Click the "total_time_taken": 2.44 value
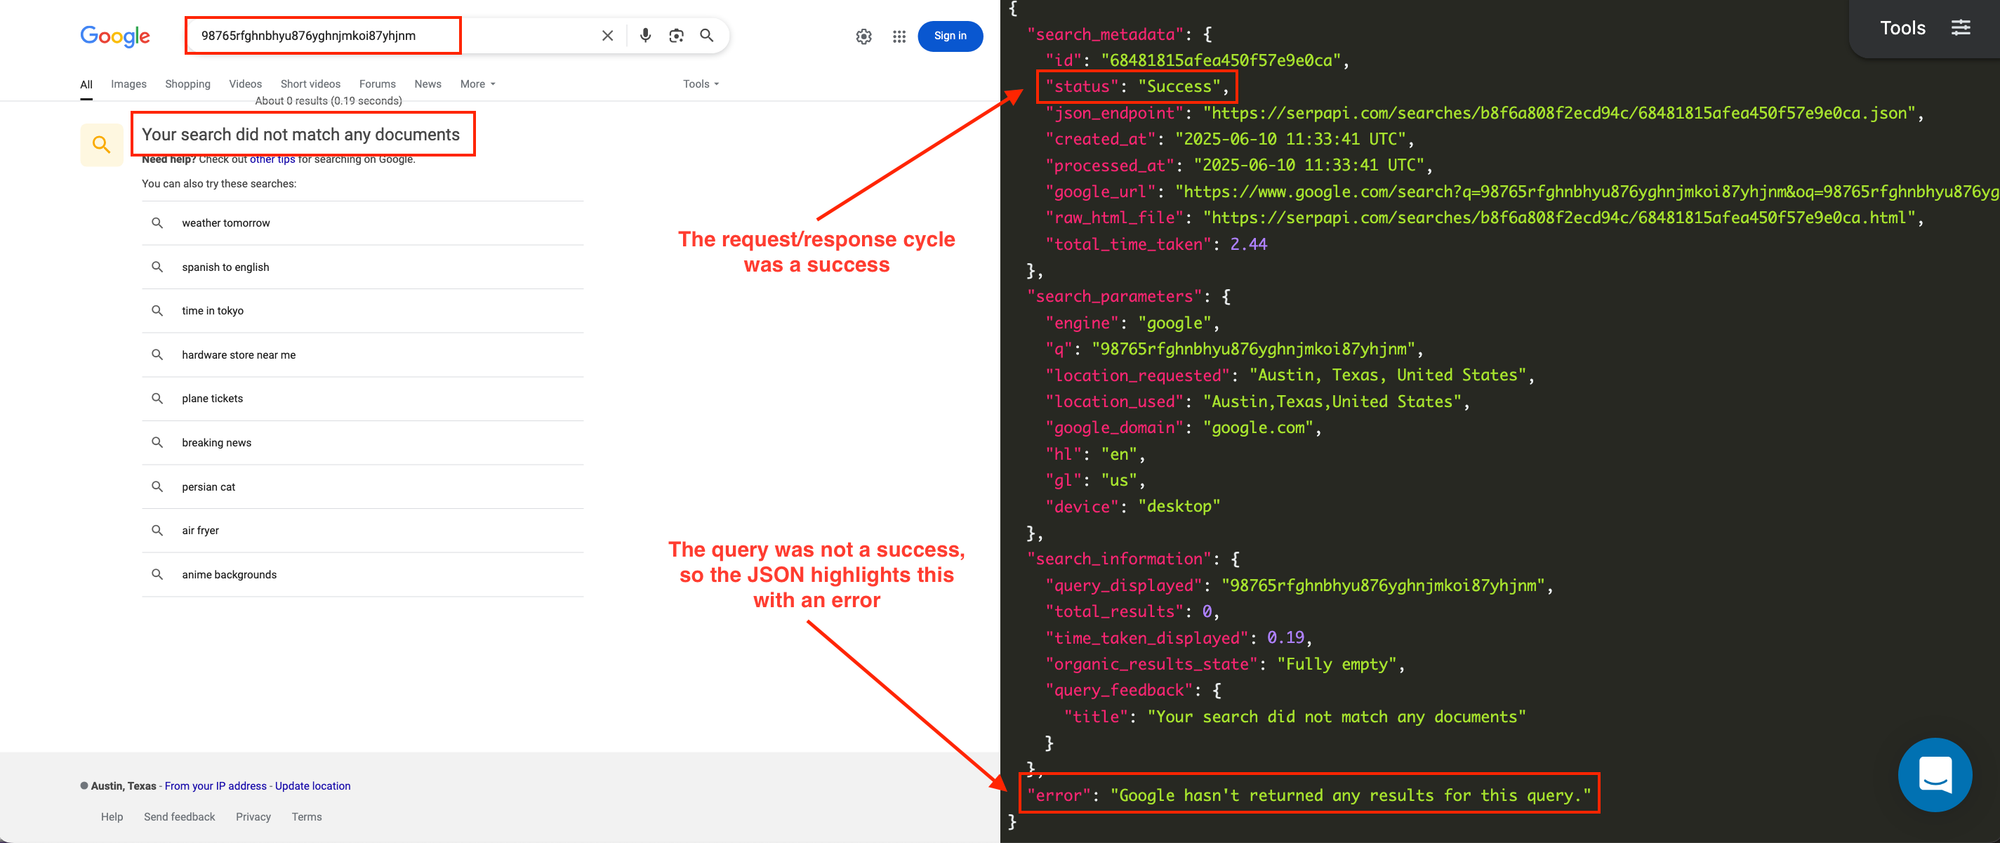 coord(1248,244)
